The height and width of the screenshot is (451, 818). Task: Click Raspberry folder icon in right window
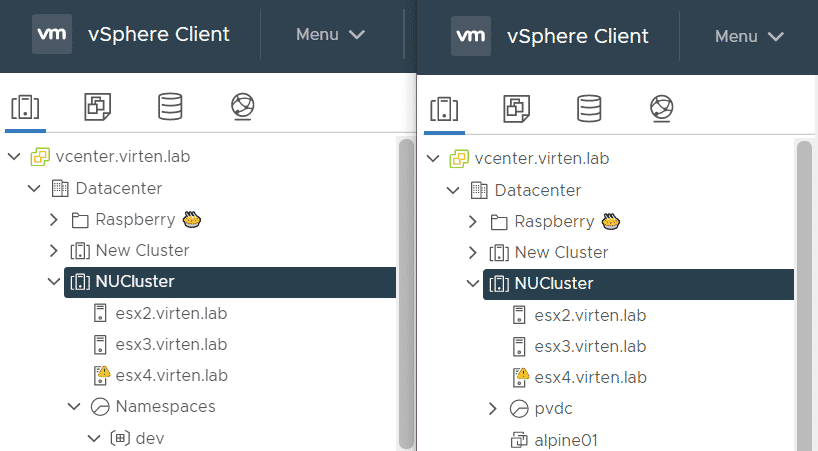pyautogui.click(x=499, y=222)
